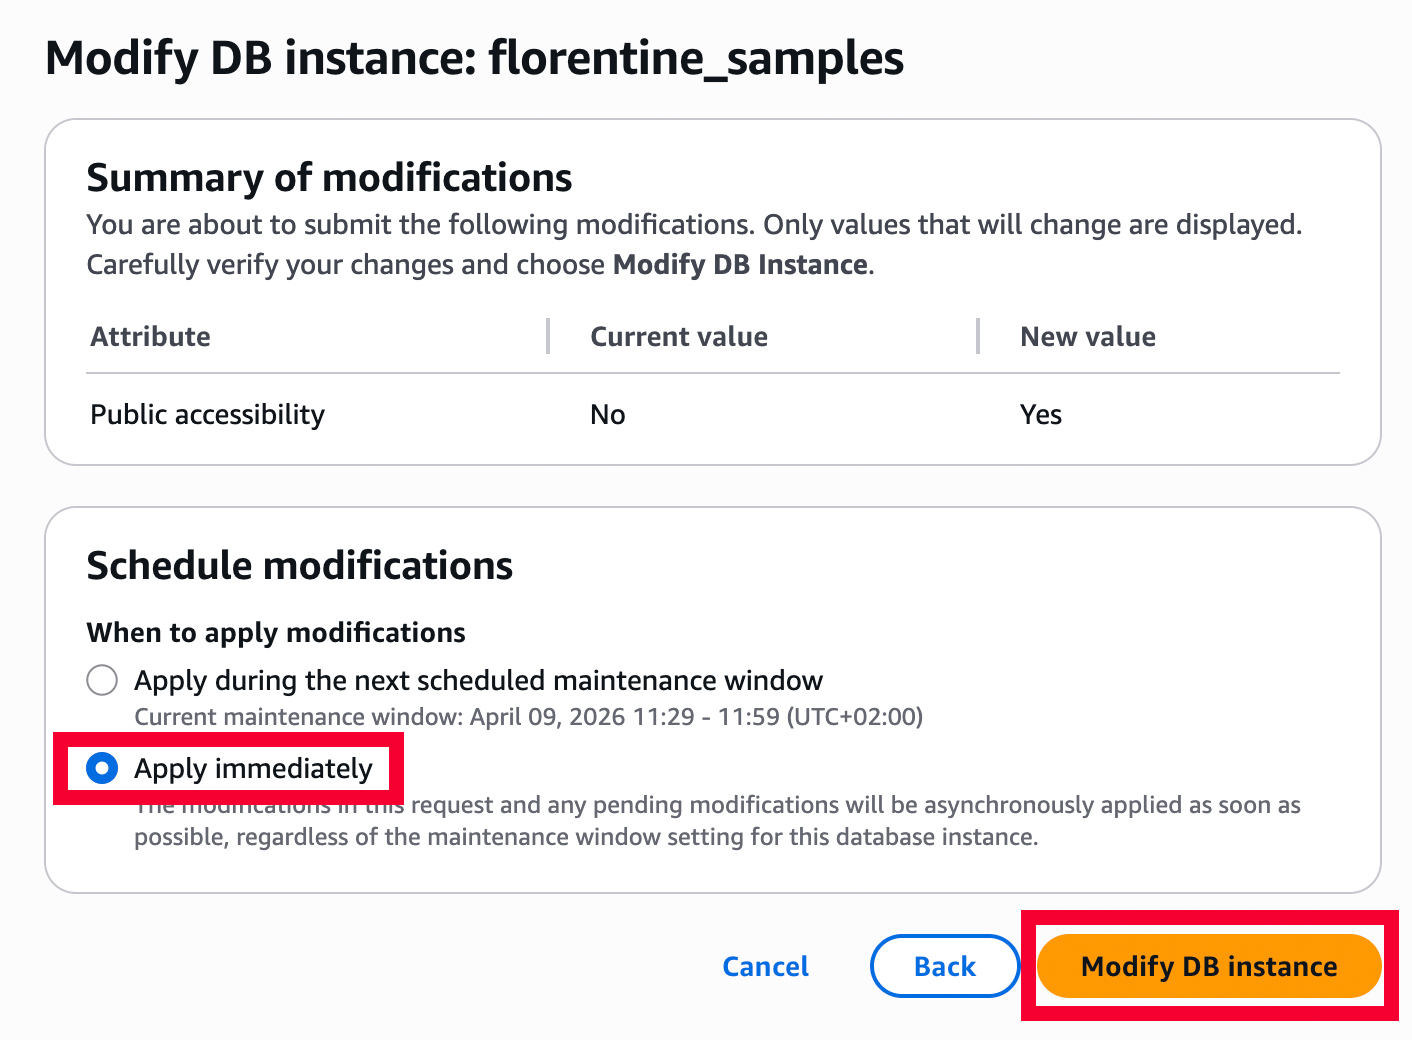Click the Summary of modifications heading

tap(329, 178)
